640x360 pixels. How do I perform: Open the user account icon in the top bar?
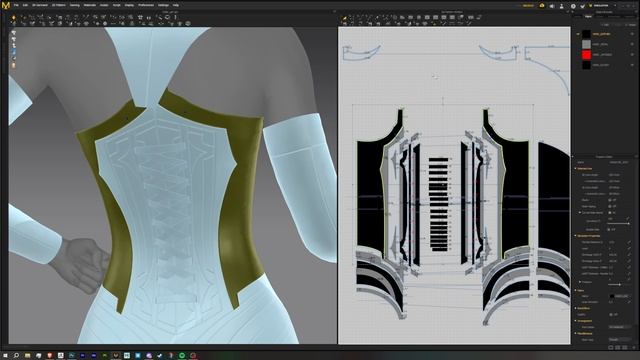562,6
